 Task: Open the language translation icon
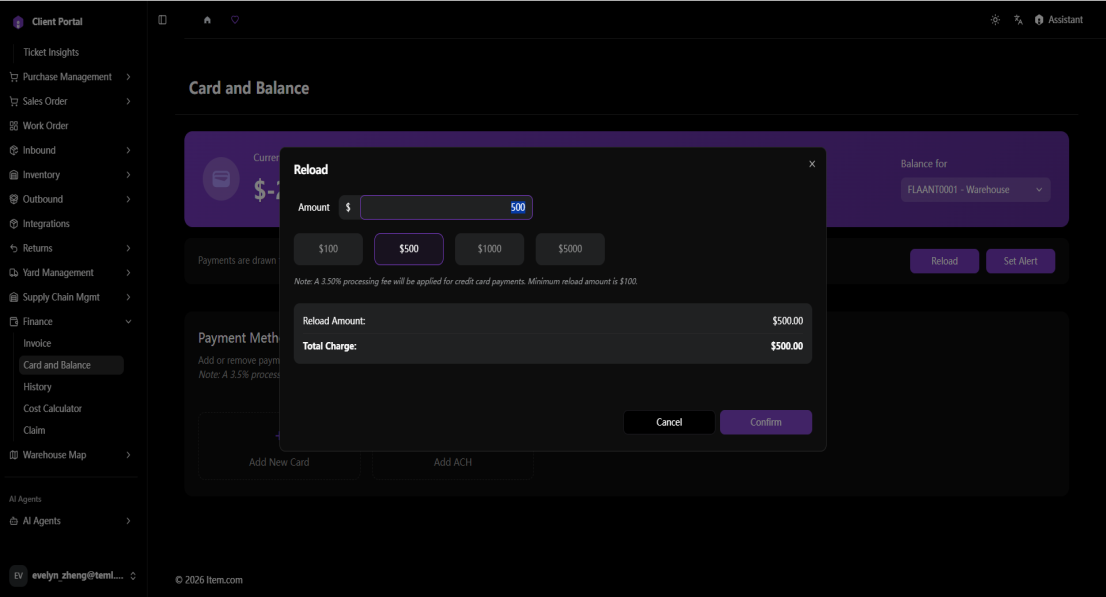pyautogui.click(x=1019, y=20)
